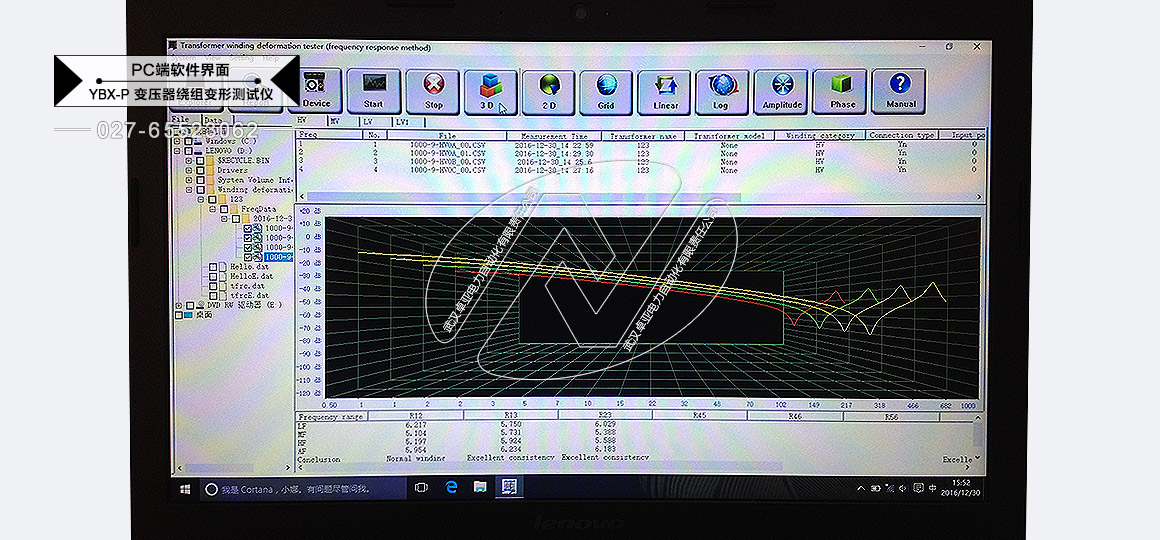Image resolution: width=1160 pixels, height=540 pixels.
Task: Check the $RECYCLE.BIN folder checkbox
Action: (x=200, y=161)
